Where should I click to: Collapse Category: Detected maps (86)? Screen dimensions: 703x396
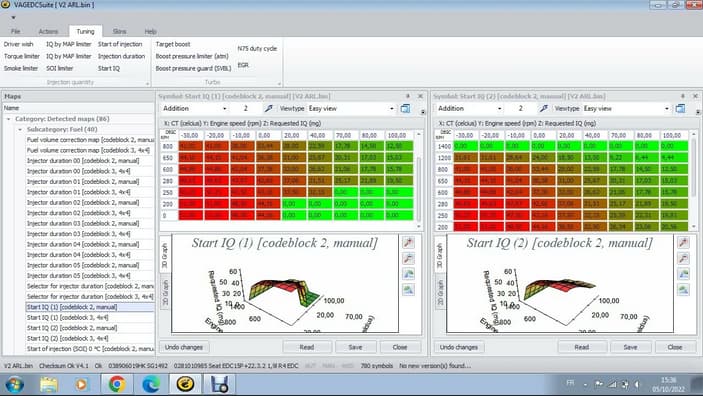point(8,119)
